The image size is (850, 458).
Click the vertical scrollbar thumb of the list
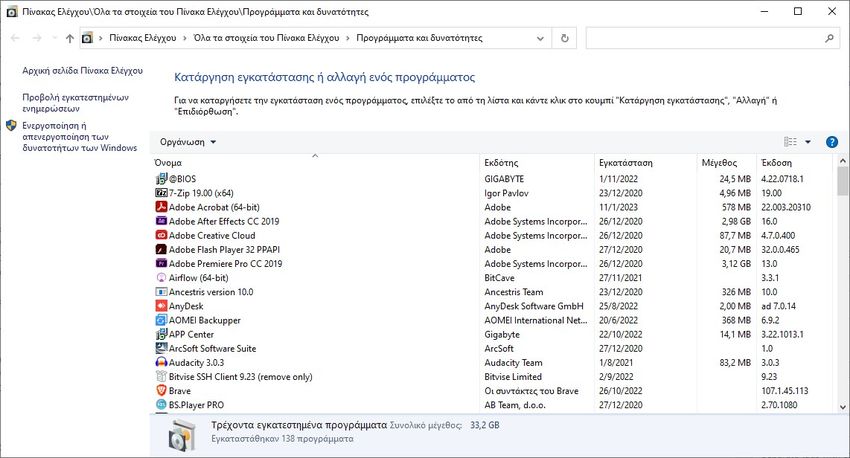pos(842,180)
